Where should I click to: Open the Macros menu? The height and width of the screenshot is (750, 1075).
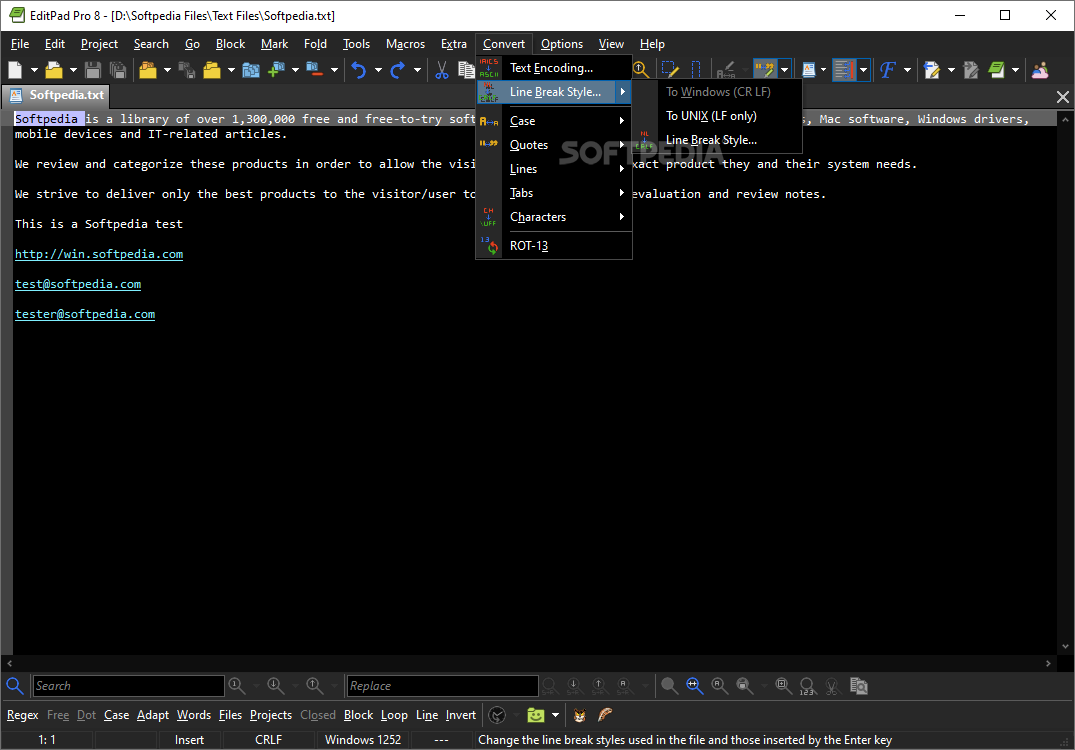(x=405, y=44)
